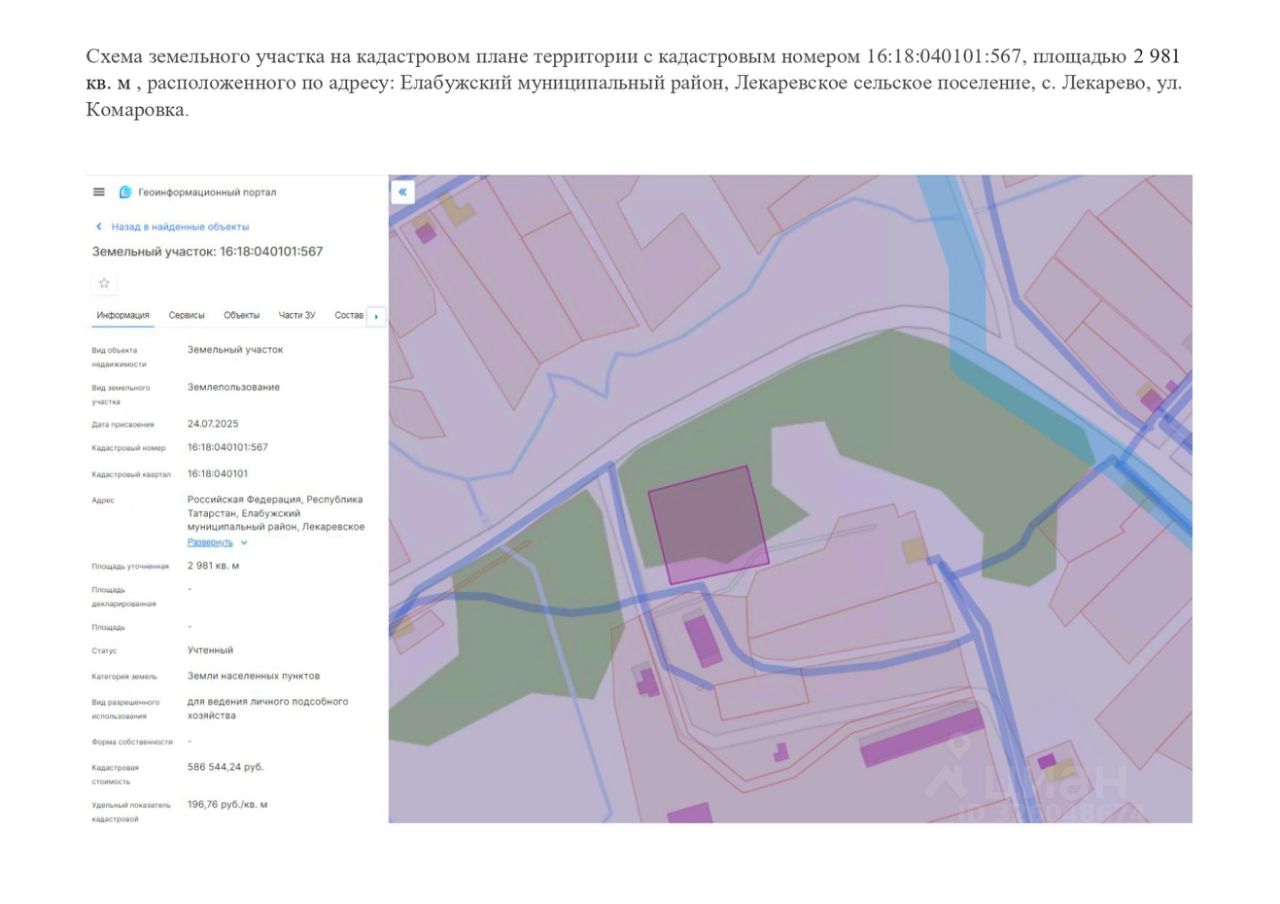Click the 'Дата присвоения' label
The width and height of the screenshot is (1280, 904).
click(x=121, y=424)
